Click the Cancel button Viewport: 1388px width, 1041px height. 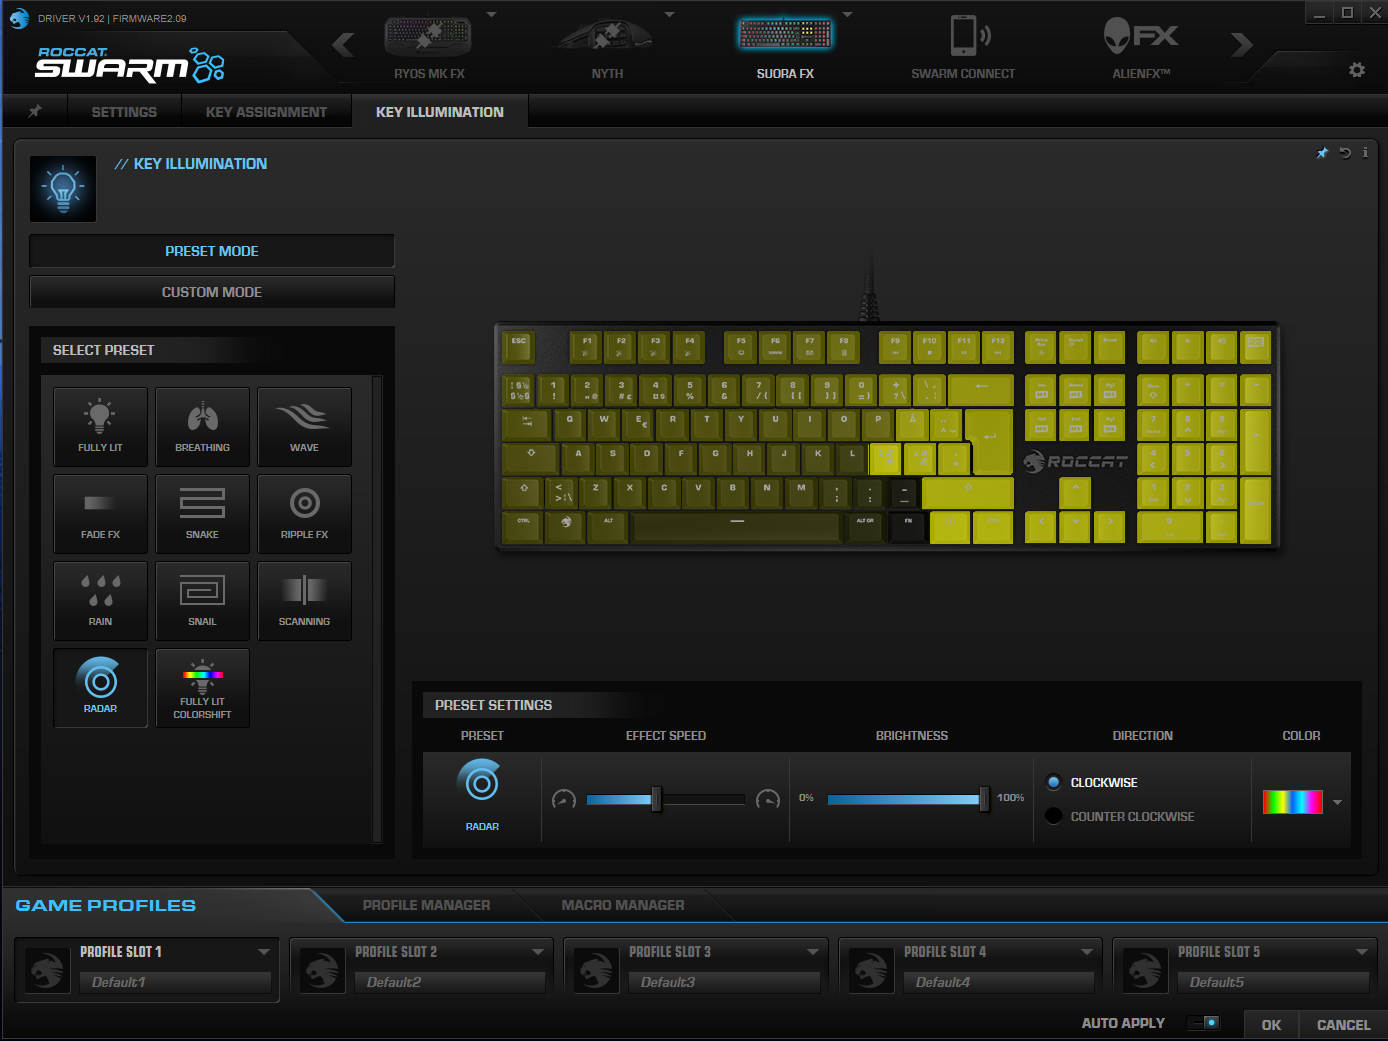pos(1343,1025)
